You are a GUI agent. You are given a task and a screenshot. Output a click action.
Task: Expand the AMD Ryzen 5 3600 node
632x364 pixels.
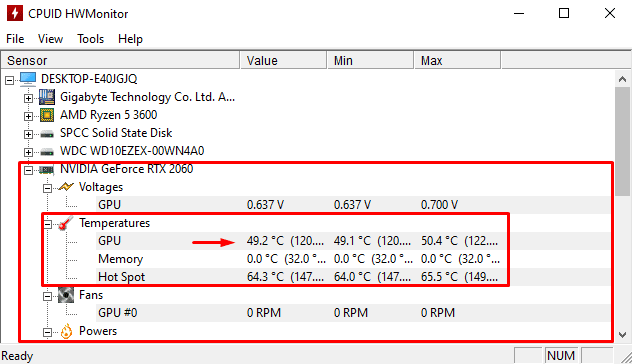pos(28,116)
